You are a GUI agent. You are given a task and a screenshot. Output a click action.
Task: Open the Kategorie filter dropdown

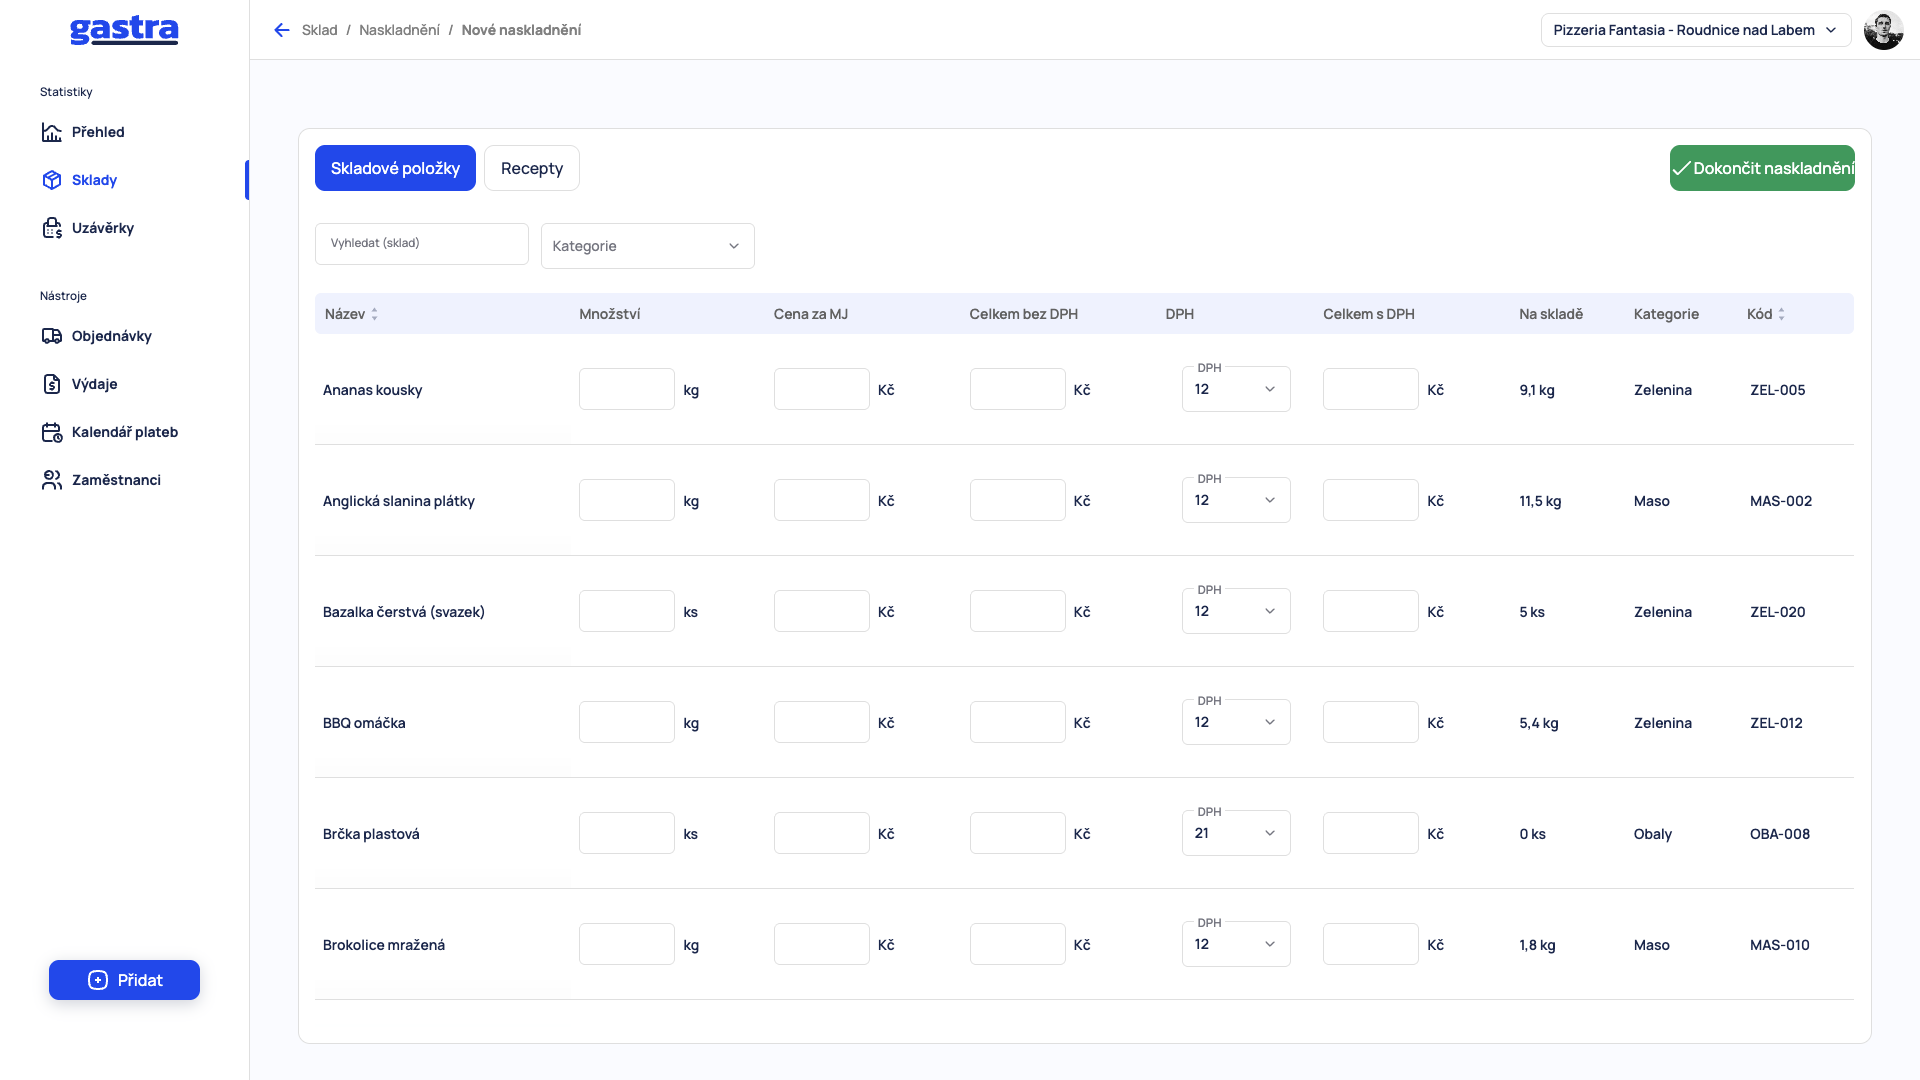click(x=647, y=246)
